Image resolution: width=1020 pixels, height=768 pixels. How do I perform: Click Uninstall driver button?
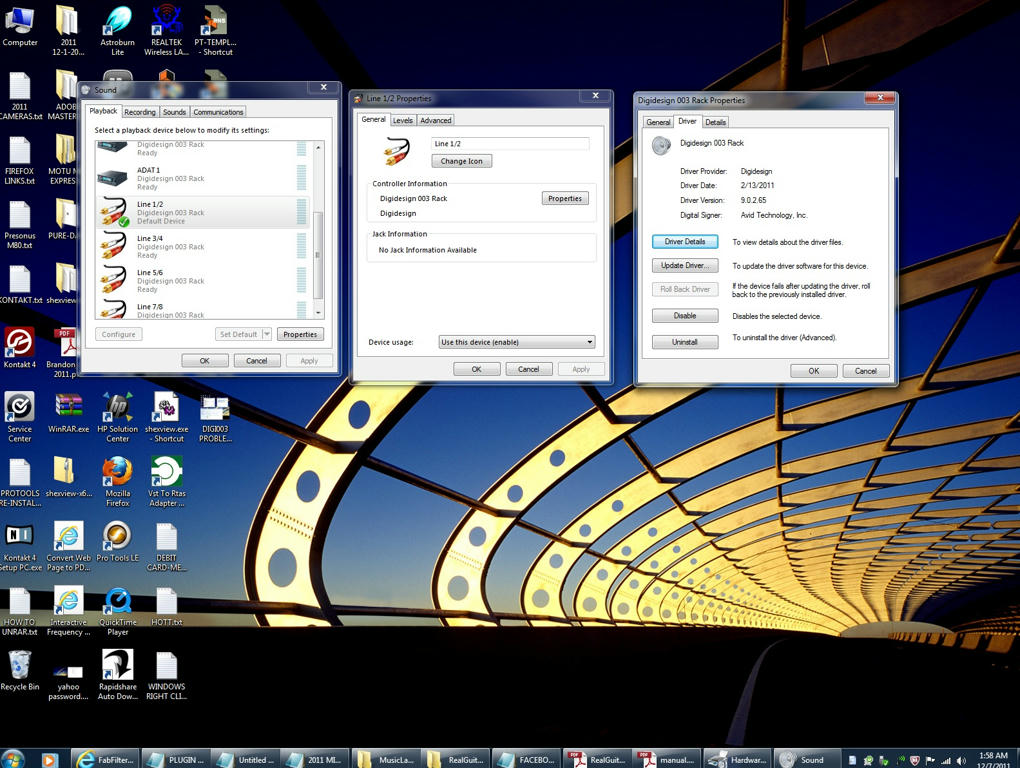(x=685, y=341)
